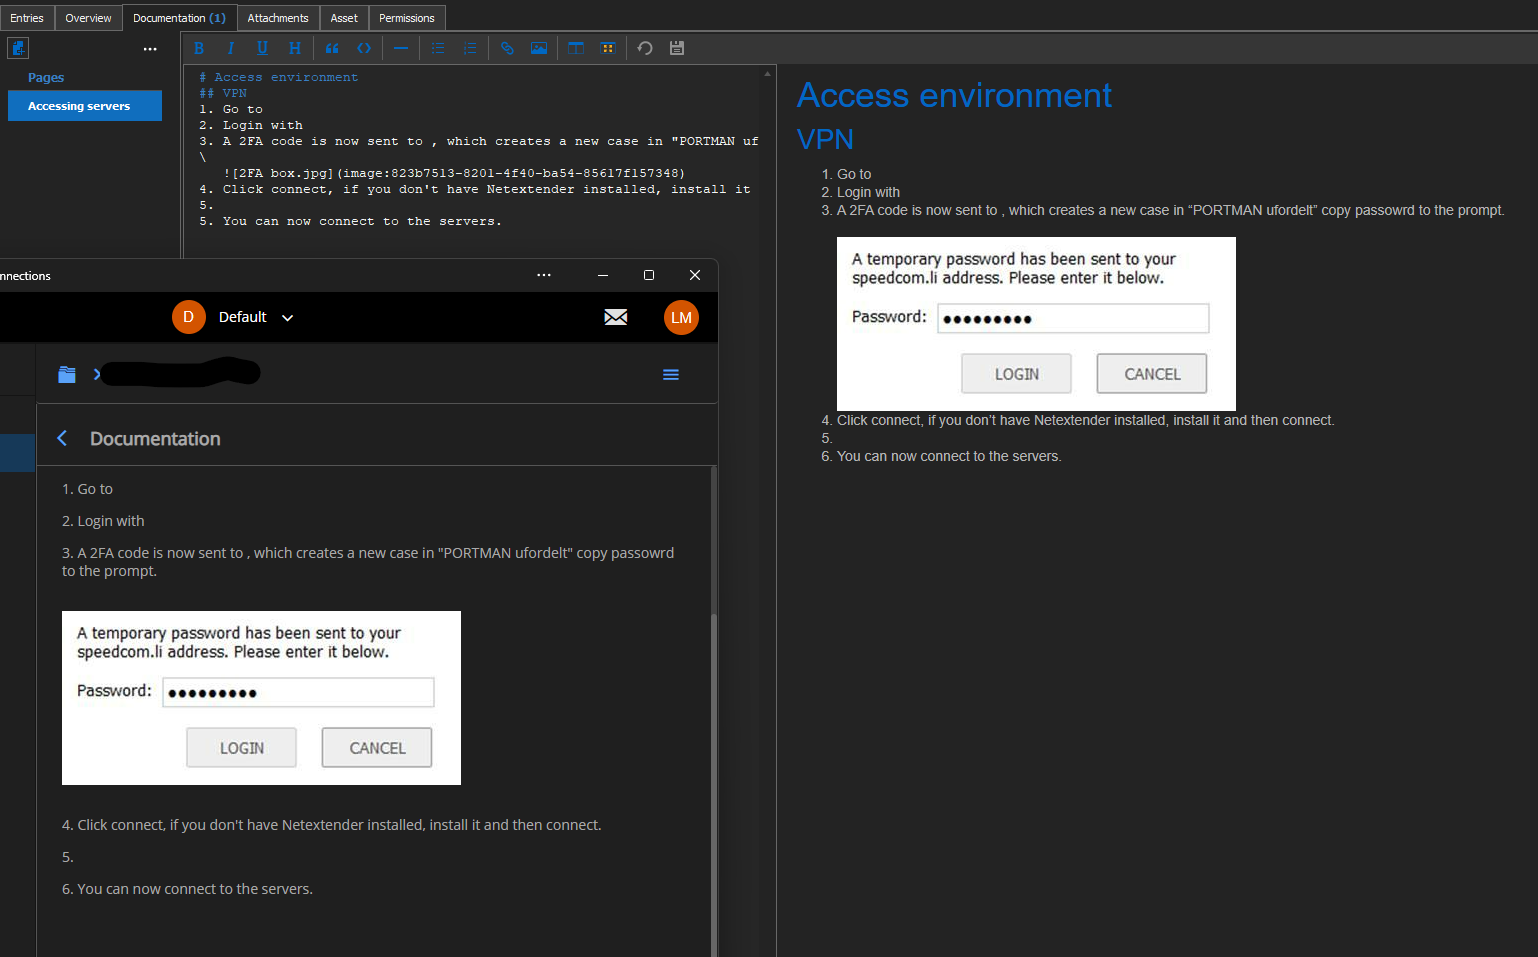1538x957 pixels.
Task: Insert a code block with the brackets icon
Action: (364, 48)
